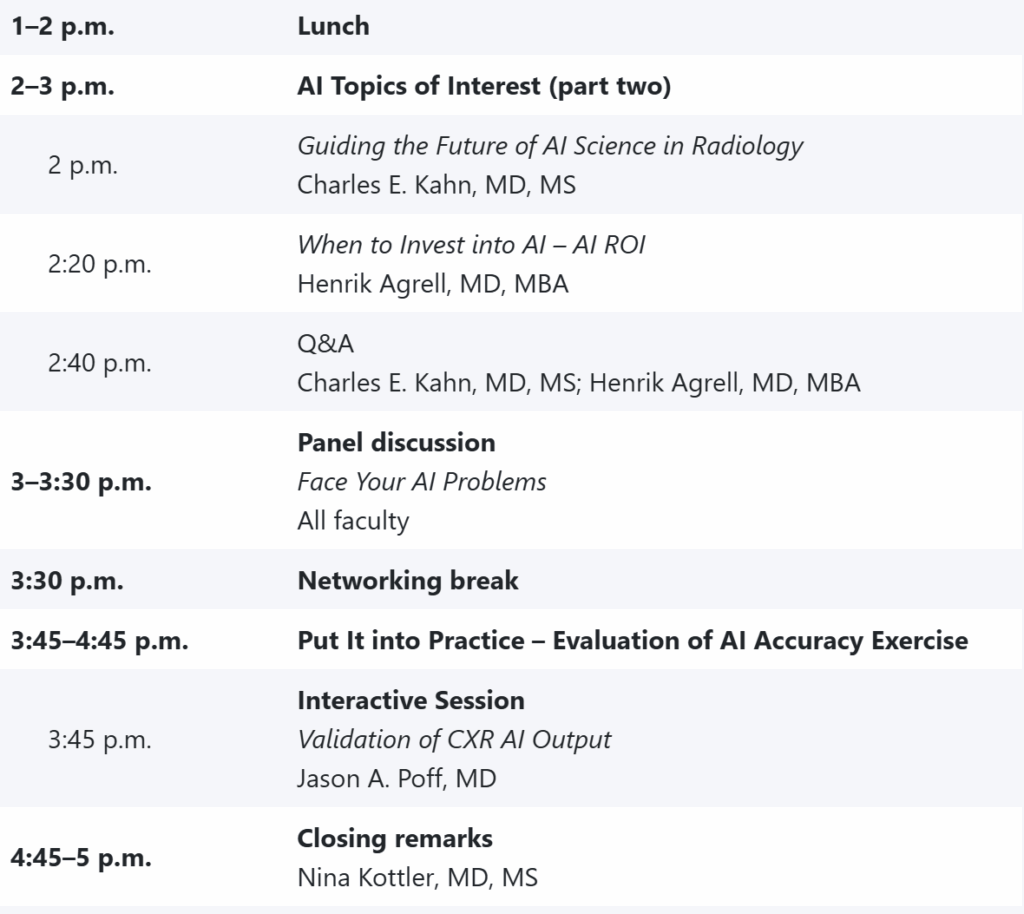Open Face Your AI Problems panel title
Image resolution: width=1024 pixels, height=914 pixels.
click(421, 481)
